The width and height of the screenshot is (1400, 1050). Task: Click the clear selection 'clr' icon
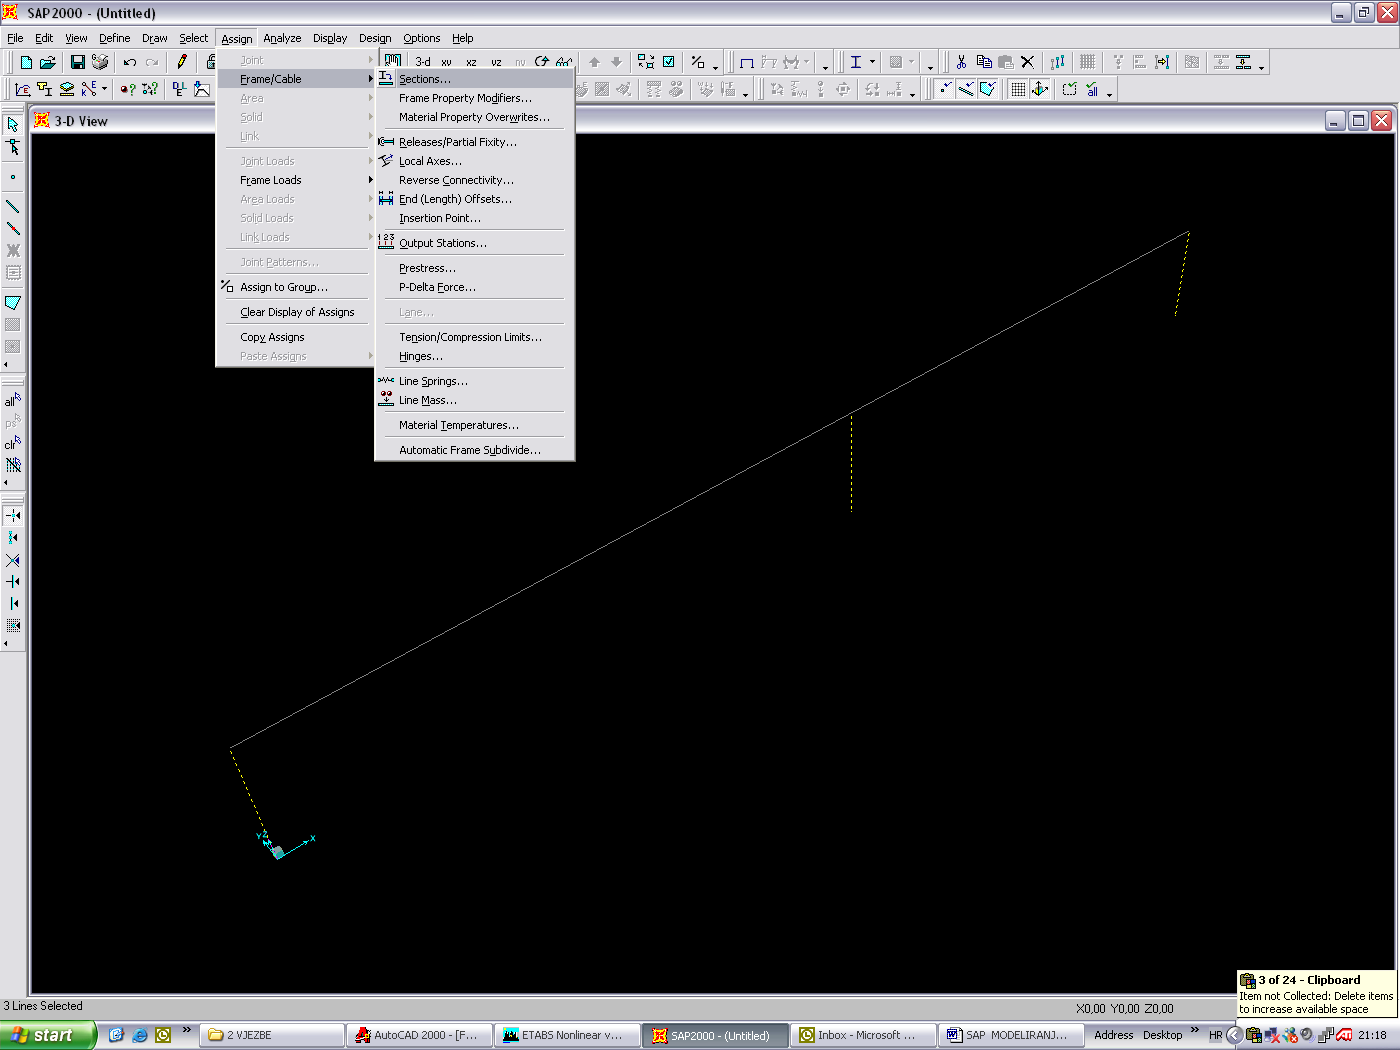pos(13,443)
